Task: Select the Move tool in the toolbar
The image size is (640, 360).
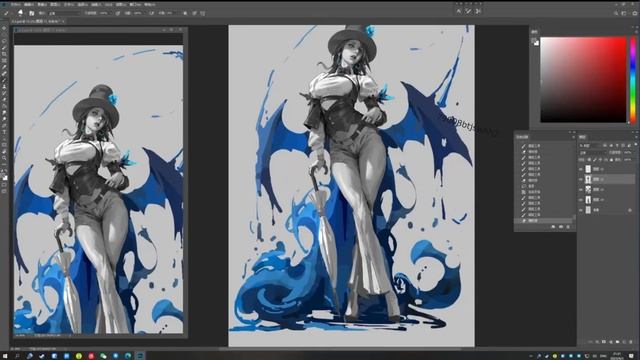Action: tap(4, 28)
